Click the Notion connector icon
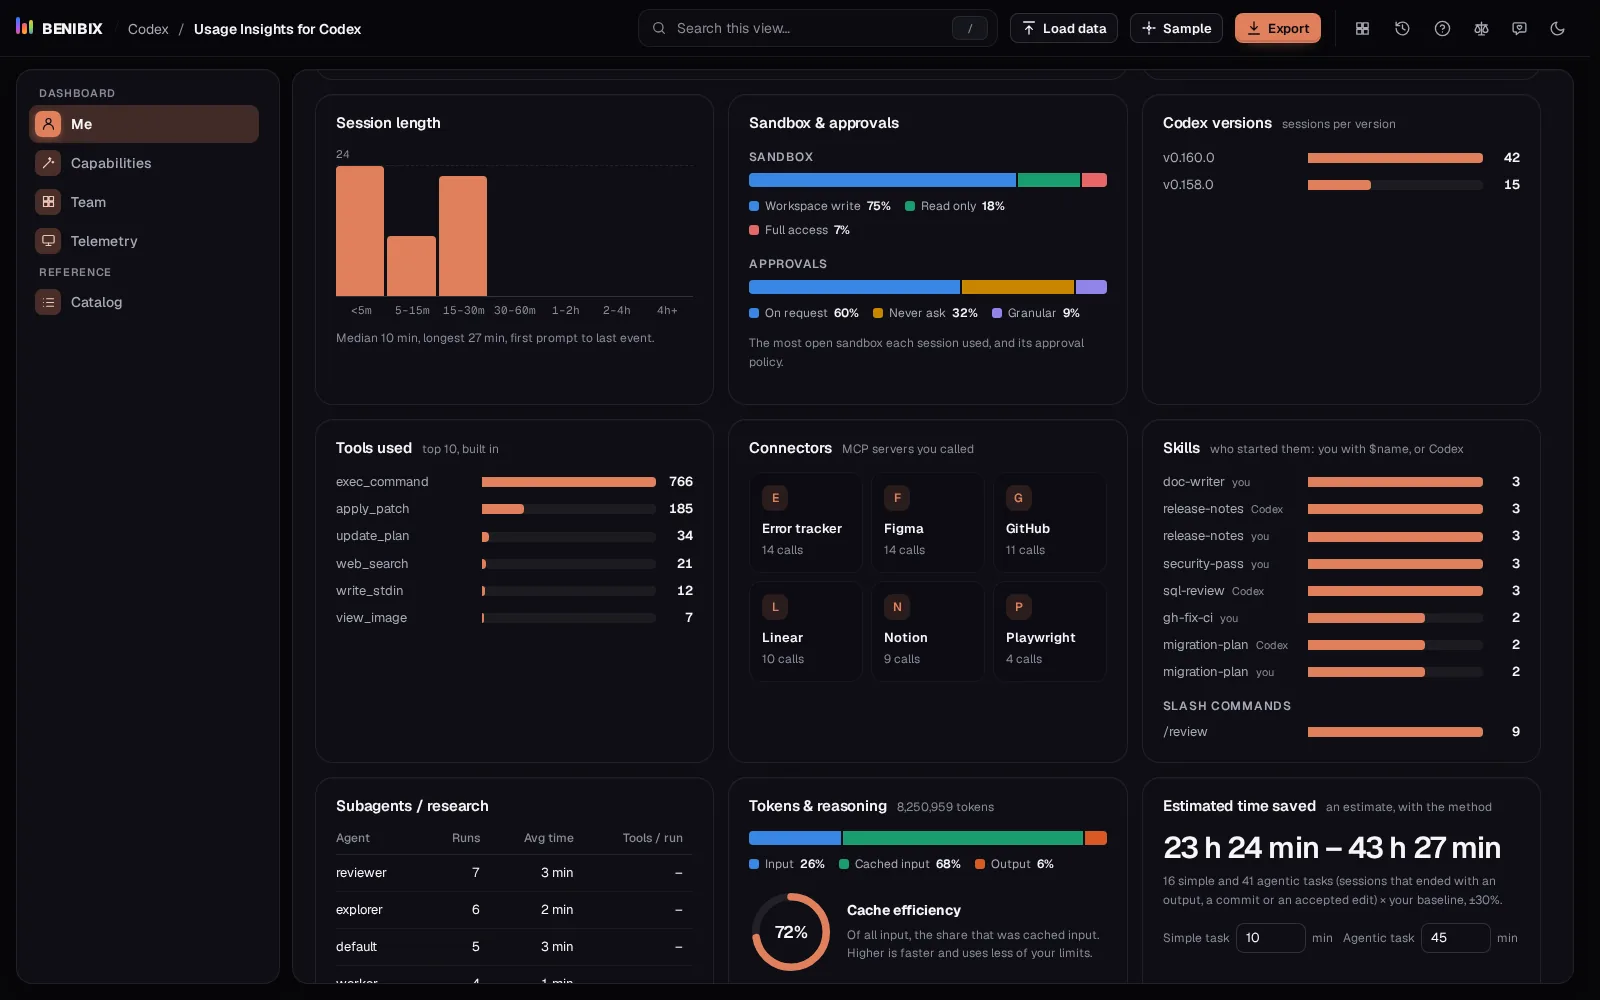Image resolution: width=1600 pixels, height=1000 pixels. pos(897,607)
